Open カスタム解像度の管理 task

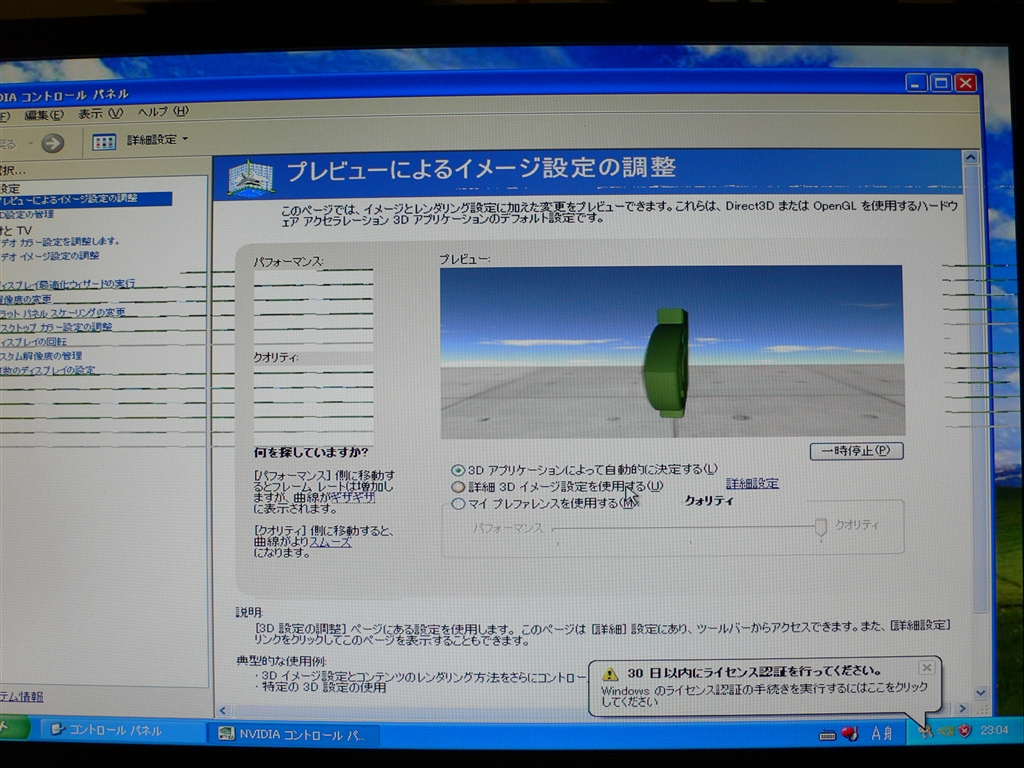tap(41, 356)
